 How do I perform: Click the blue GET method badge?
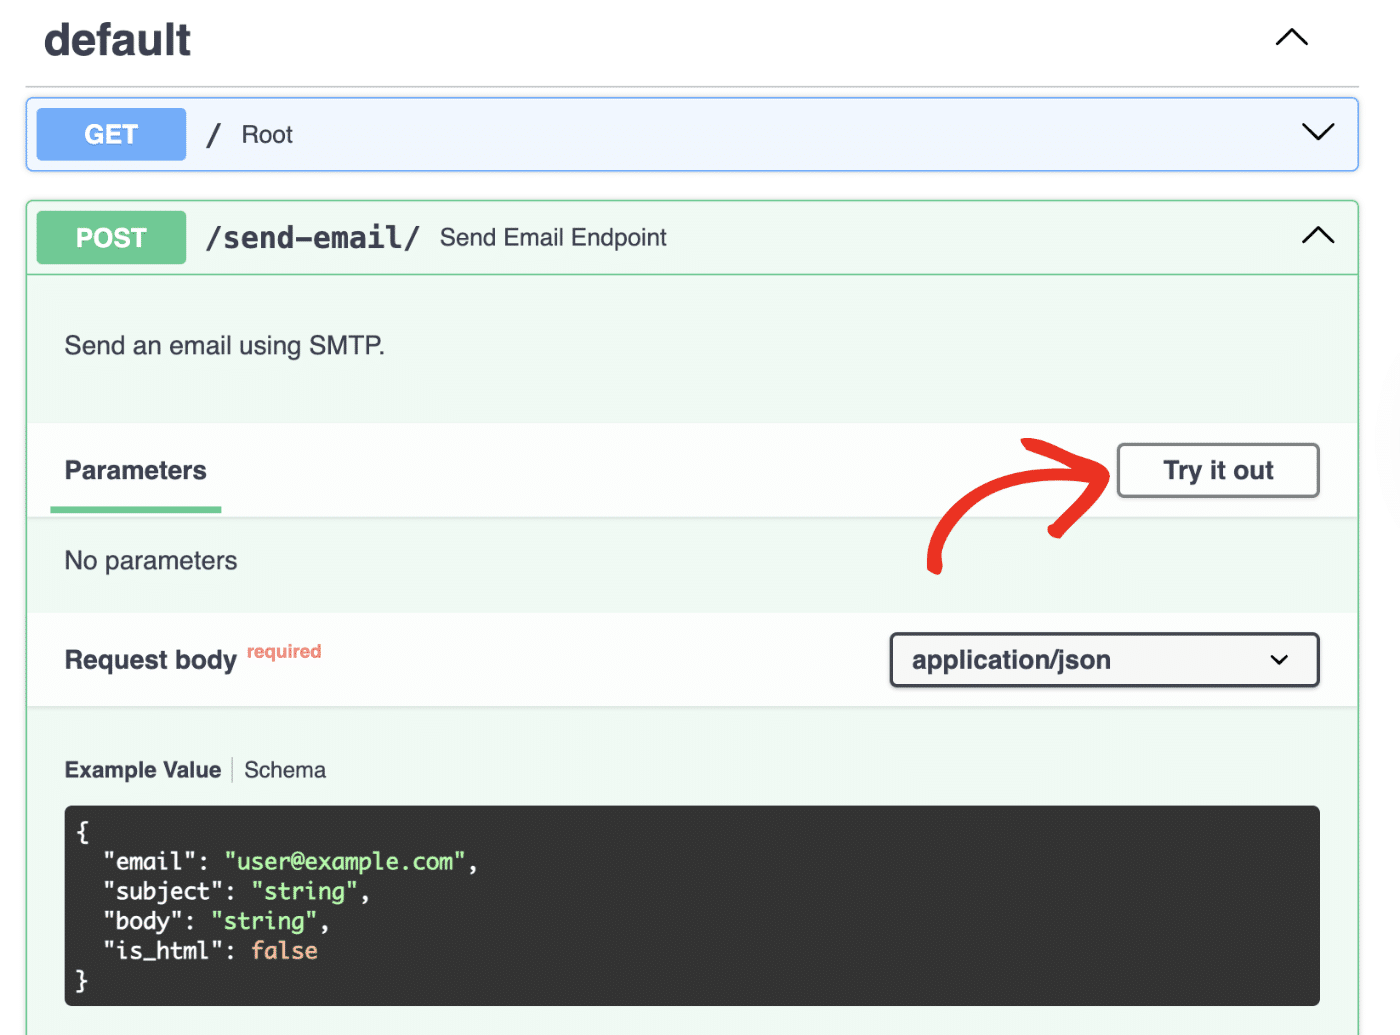(x=110, y=133)
